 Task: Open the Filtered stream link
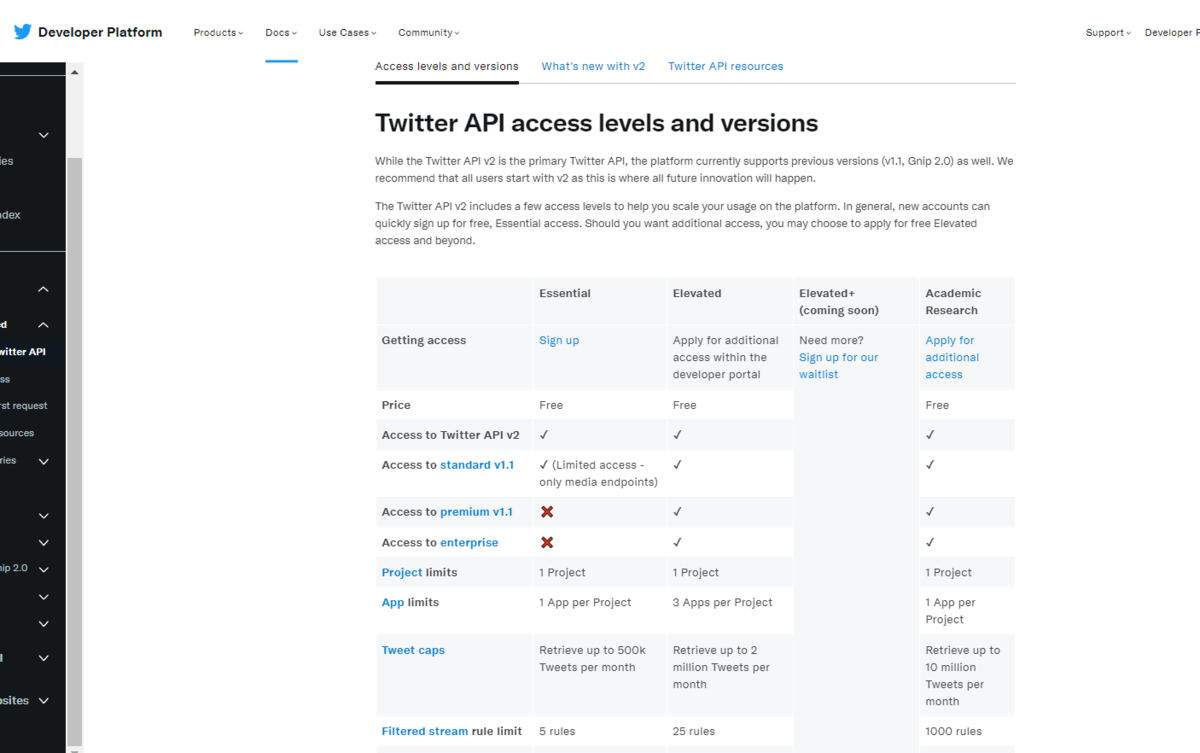[x=425, y=732]
